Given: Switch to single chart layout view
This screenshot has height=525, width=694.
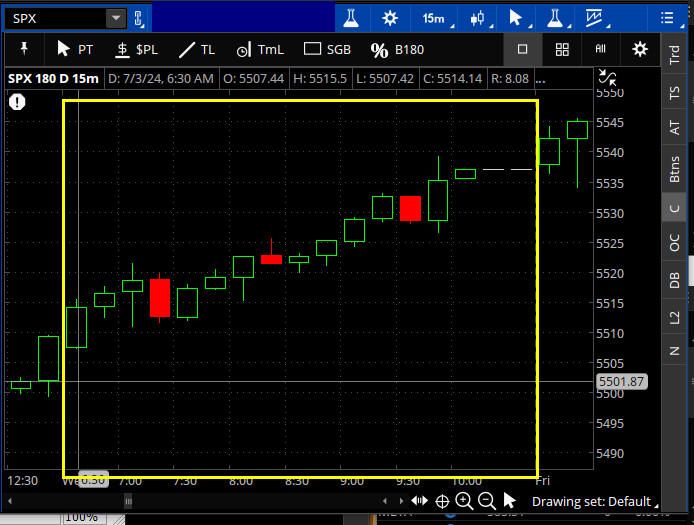Looking at the screenshot, I should click(522, 49).
